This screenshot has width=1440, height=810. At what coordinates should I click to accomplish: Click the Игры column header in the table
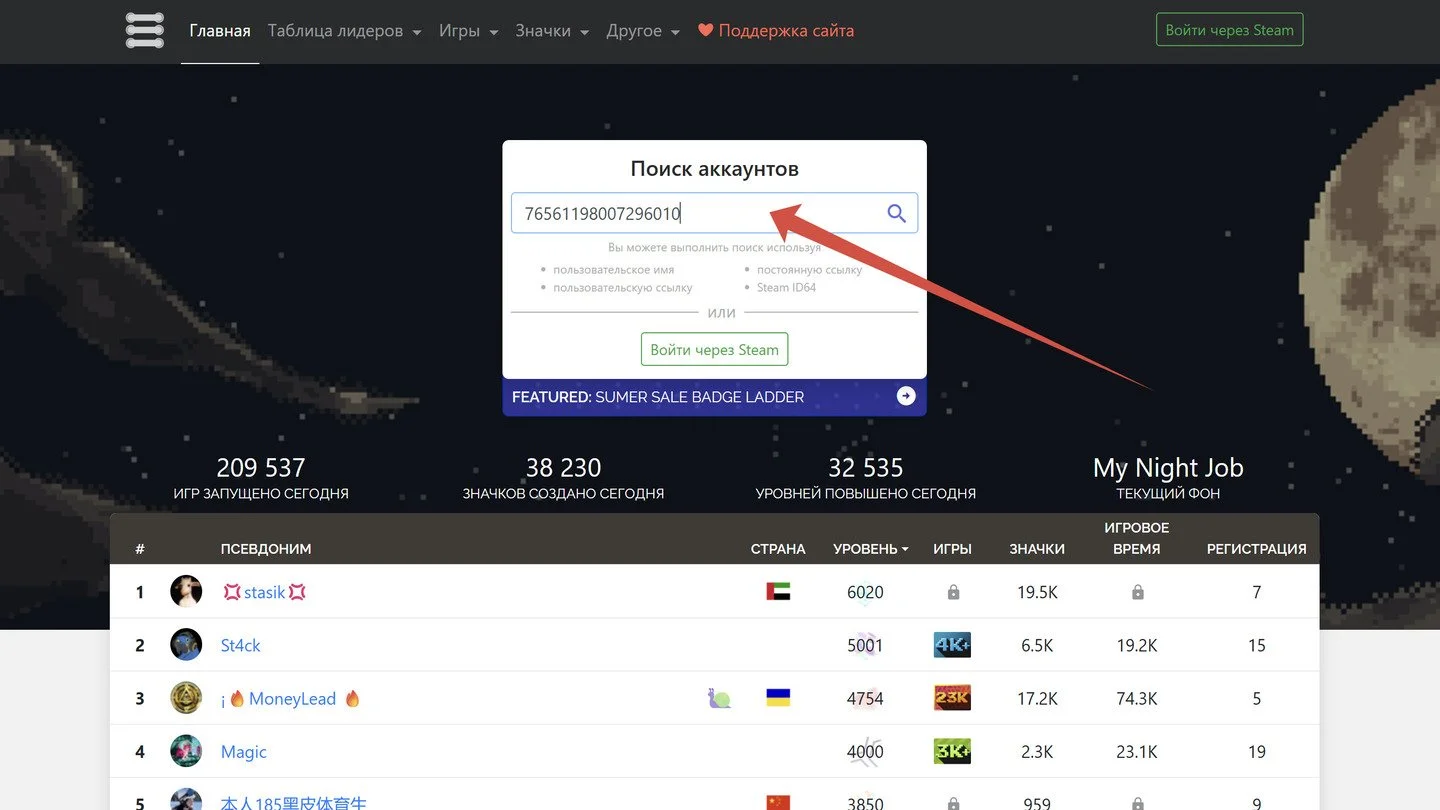(952, 549)
